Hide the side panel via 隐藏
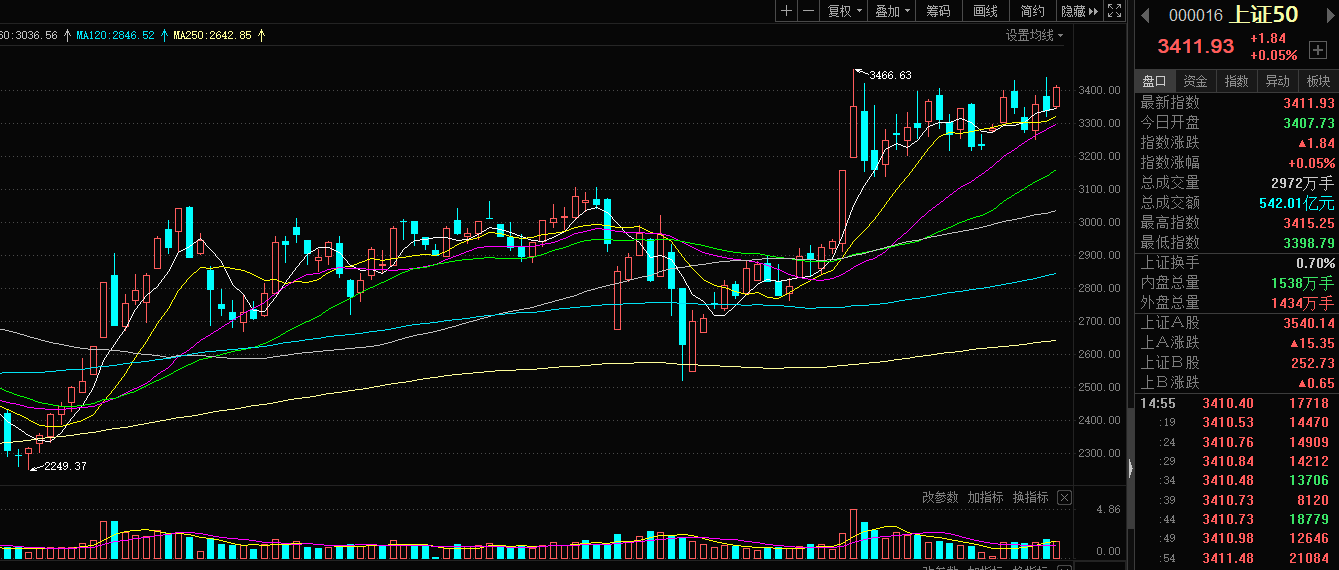1339x570 pixels. click(x=1080, y=11)
